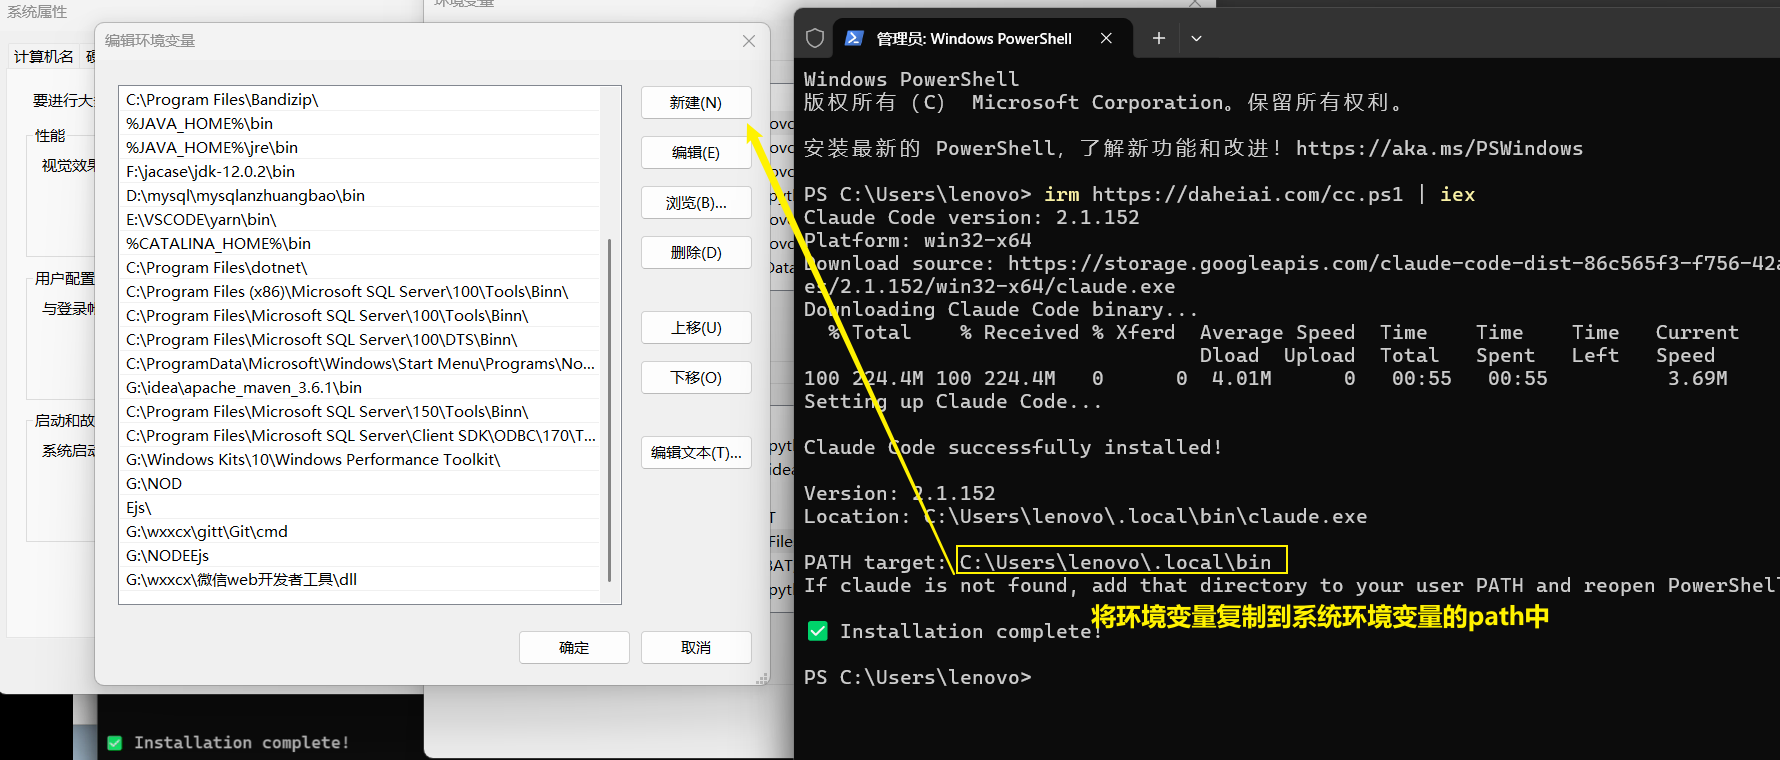The image size is (1780, 760).
Task: Close the 编辑环境变量 dialog
Action: pyautogui.click(x=749, y=41)
